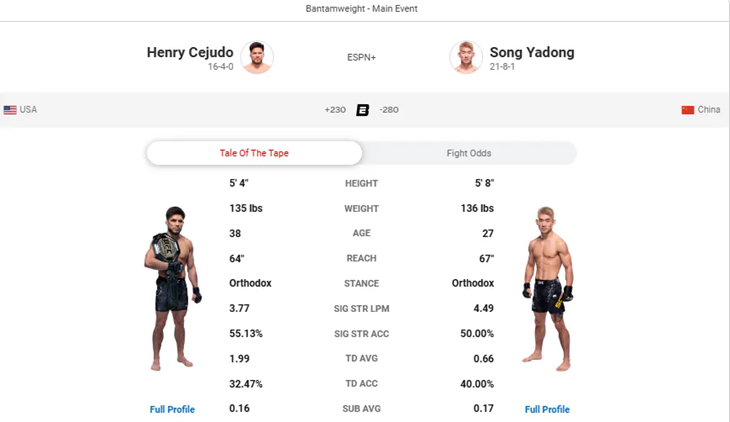Screen dimensions: 730x422
Task: Click the Song Yadong name heading
Action: tap(532, 52)
